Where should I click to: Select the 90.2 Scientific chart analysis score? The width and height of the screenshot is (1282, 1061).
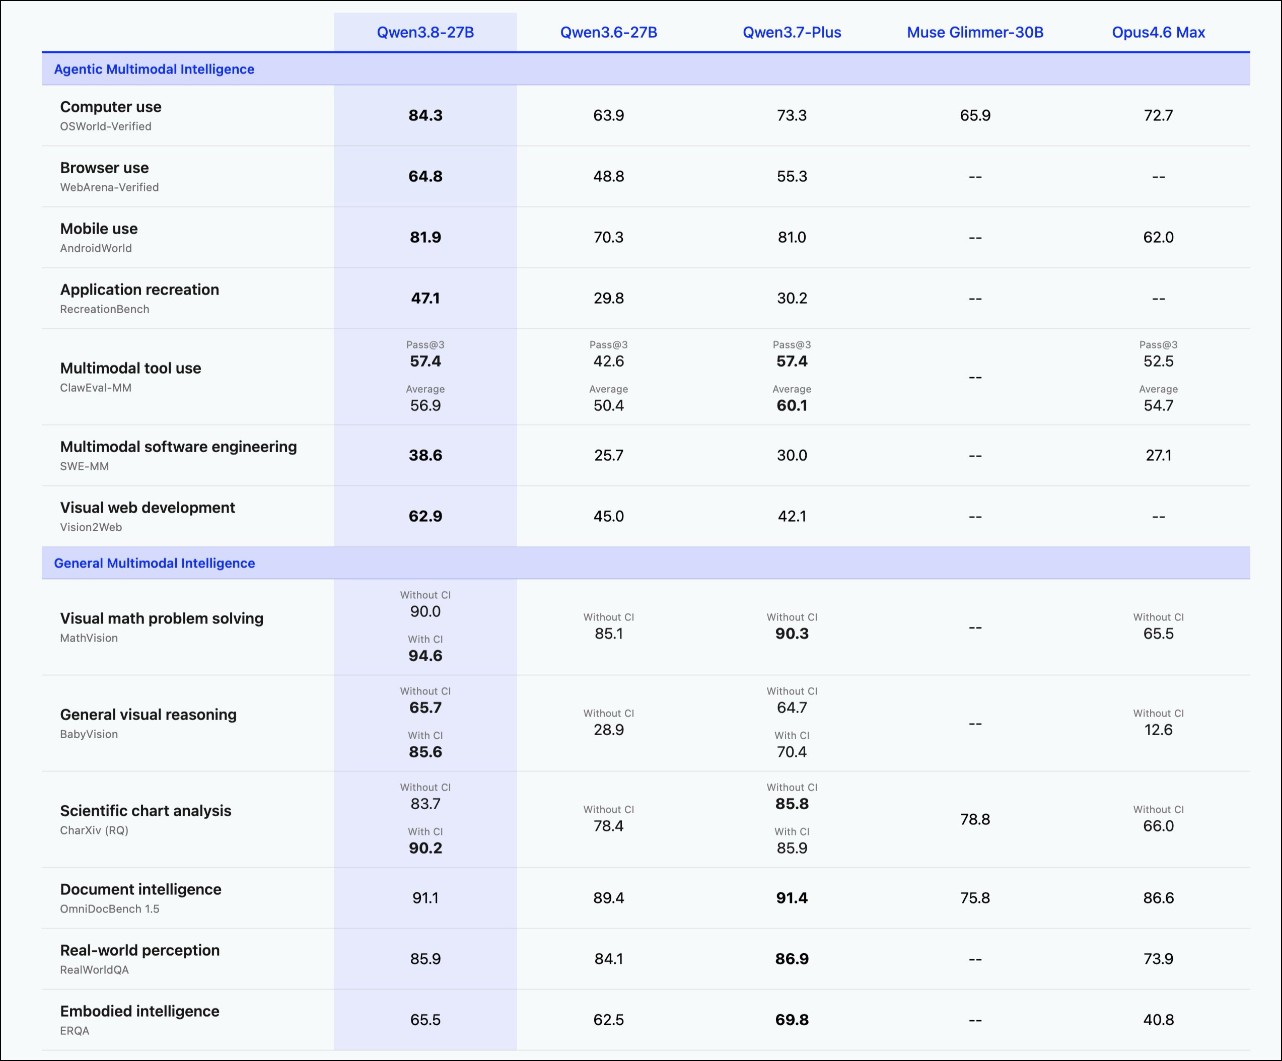point(425,848)
